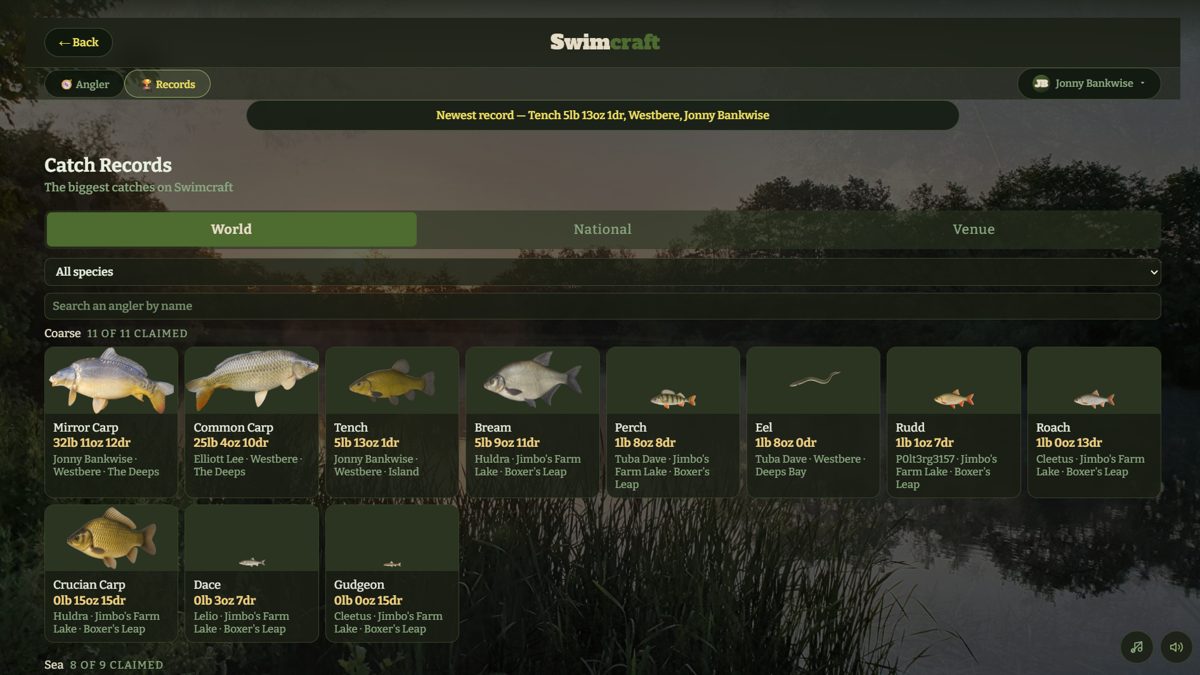Click the Gudgeon species name
Viewport: 1200px width, 675px height.
359,585
